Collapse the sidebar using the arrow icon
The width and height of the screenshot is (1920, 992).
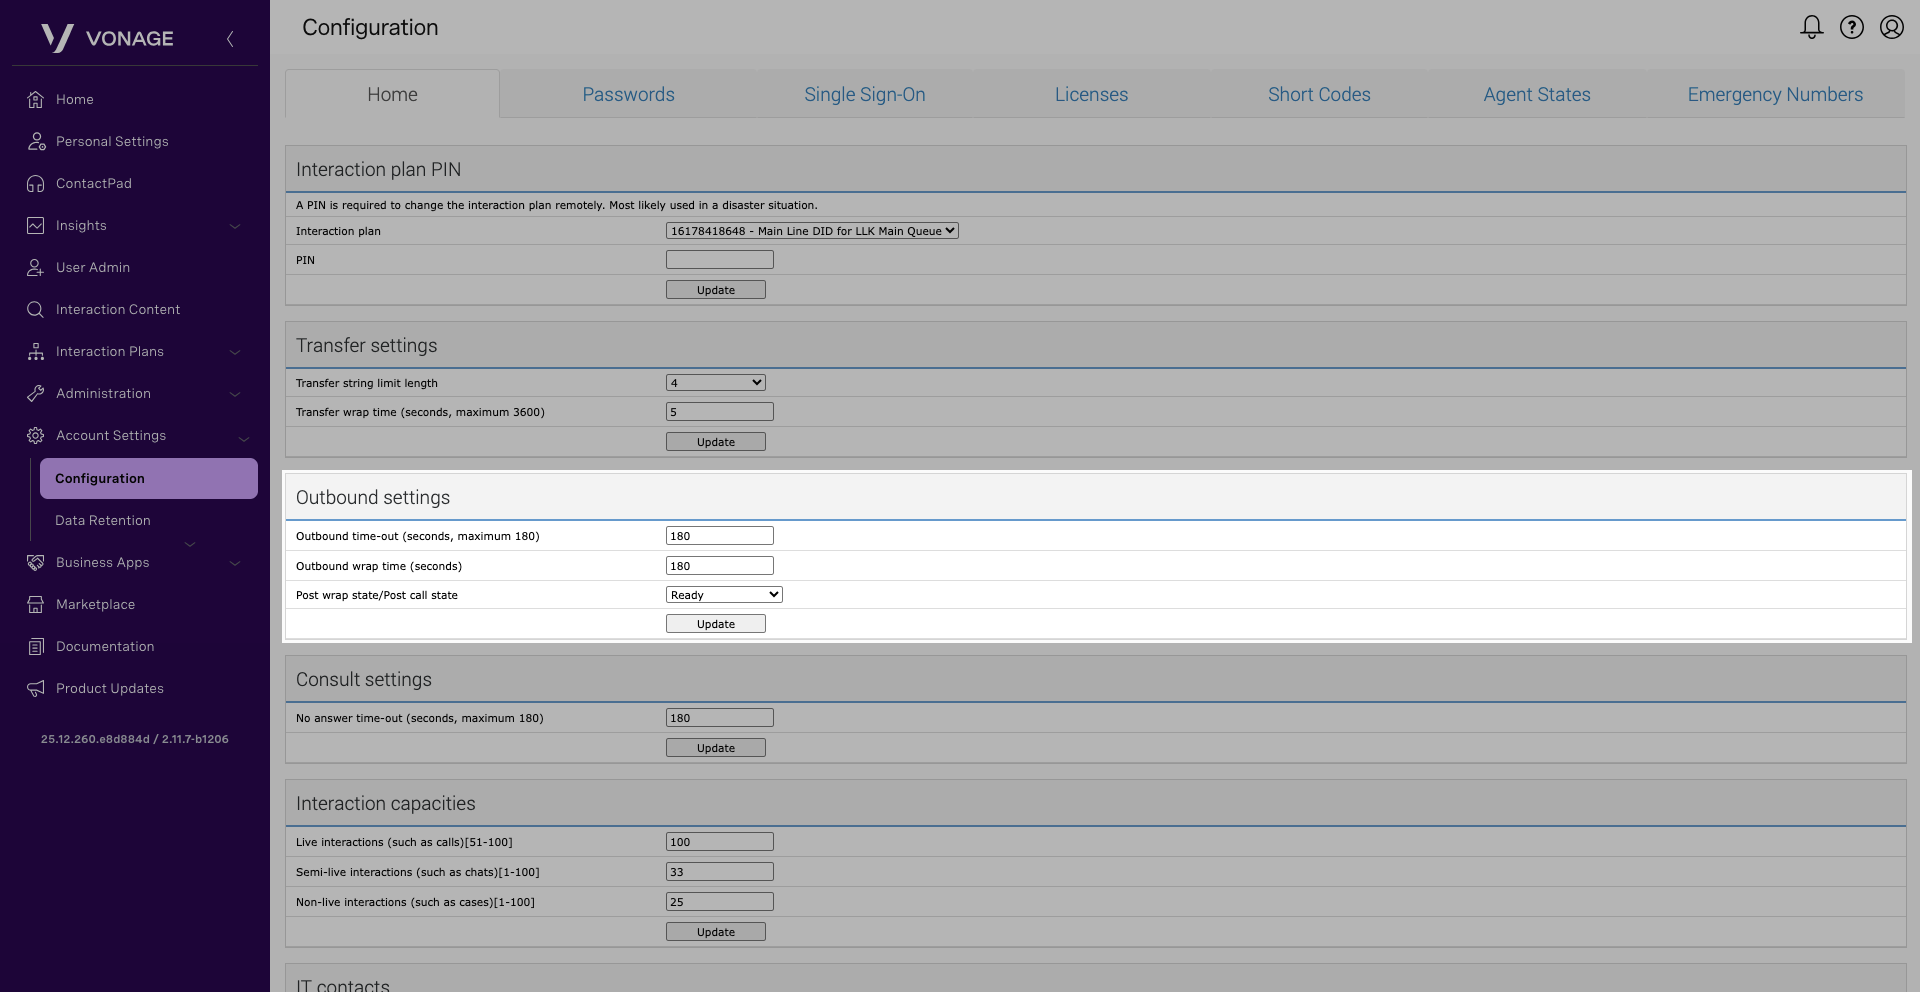[x=230, y=39]
